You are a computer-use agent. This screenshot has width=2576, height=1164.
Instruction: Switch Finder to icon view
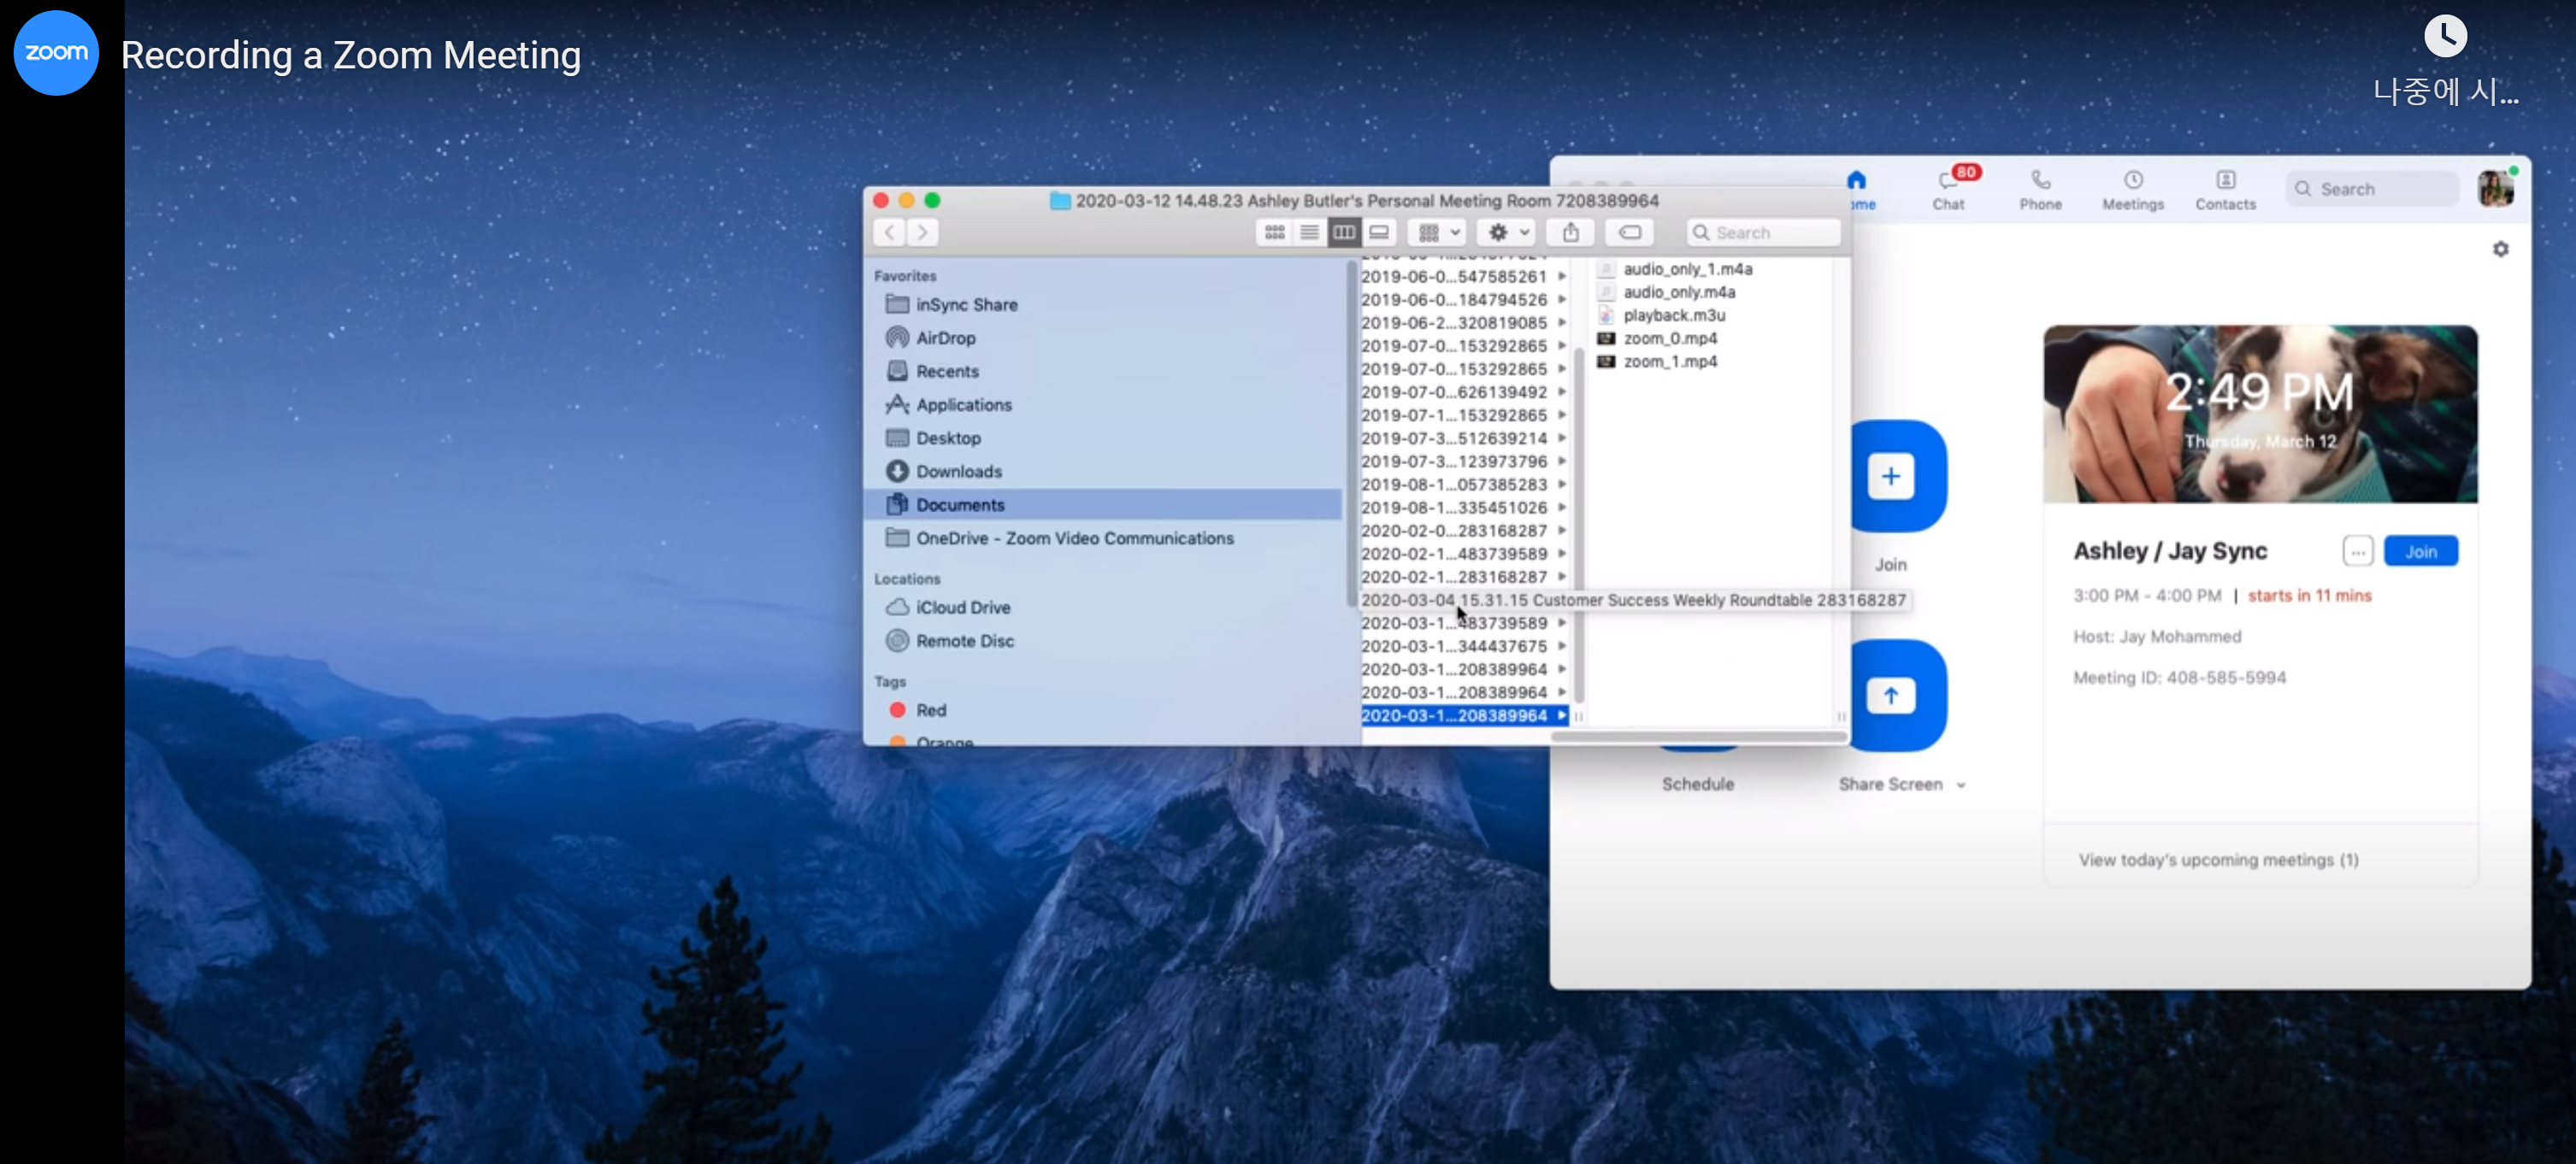pyautogui.click(x=1274, y=232)
